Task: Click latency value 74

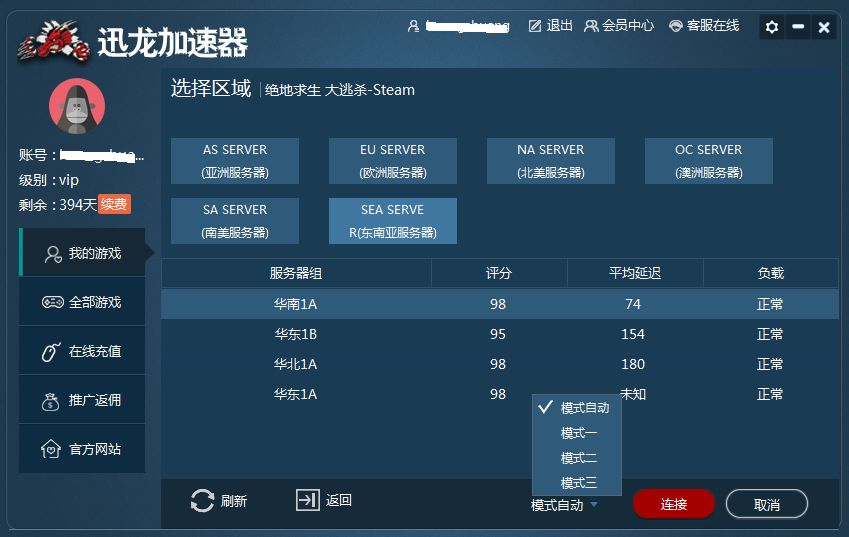Action: (633, 304)
